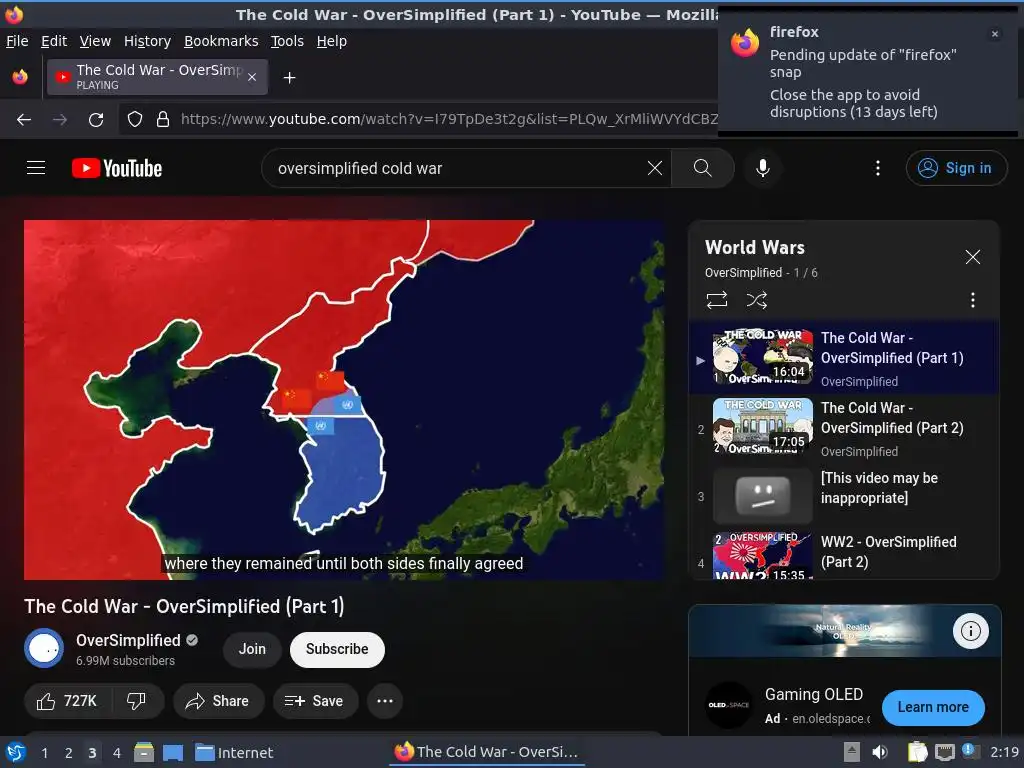Image resolution: width=1024 pixels, height=768 pixels.
Task: Focus Firefox Cold War taskbar entry
Action: point(487,752)
